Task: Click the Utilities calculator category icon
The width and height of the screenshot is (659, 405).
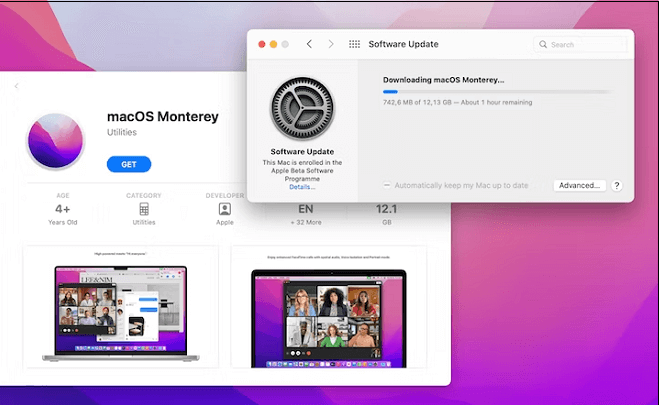Action: click(144, 209)
